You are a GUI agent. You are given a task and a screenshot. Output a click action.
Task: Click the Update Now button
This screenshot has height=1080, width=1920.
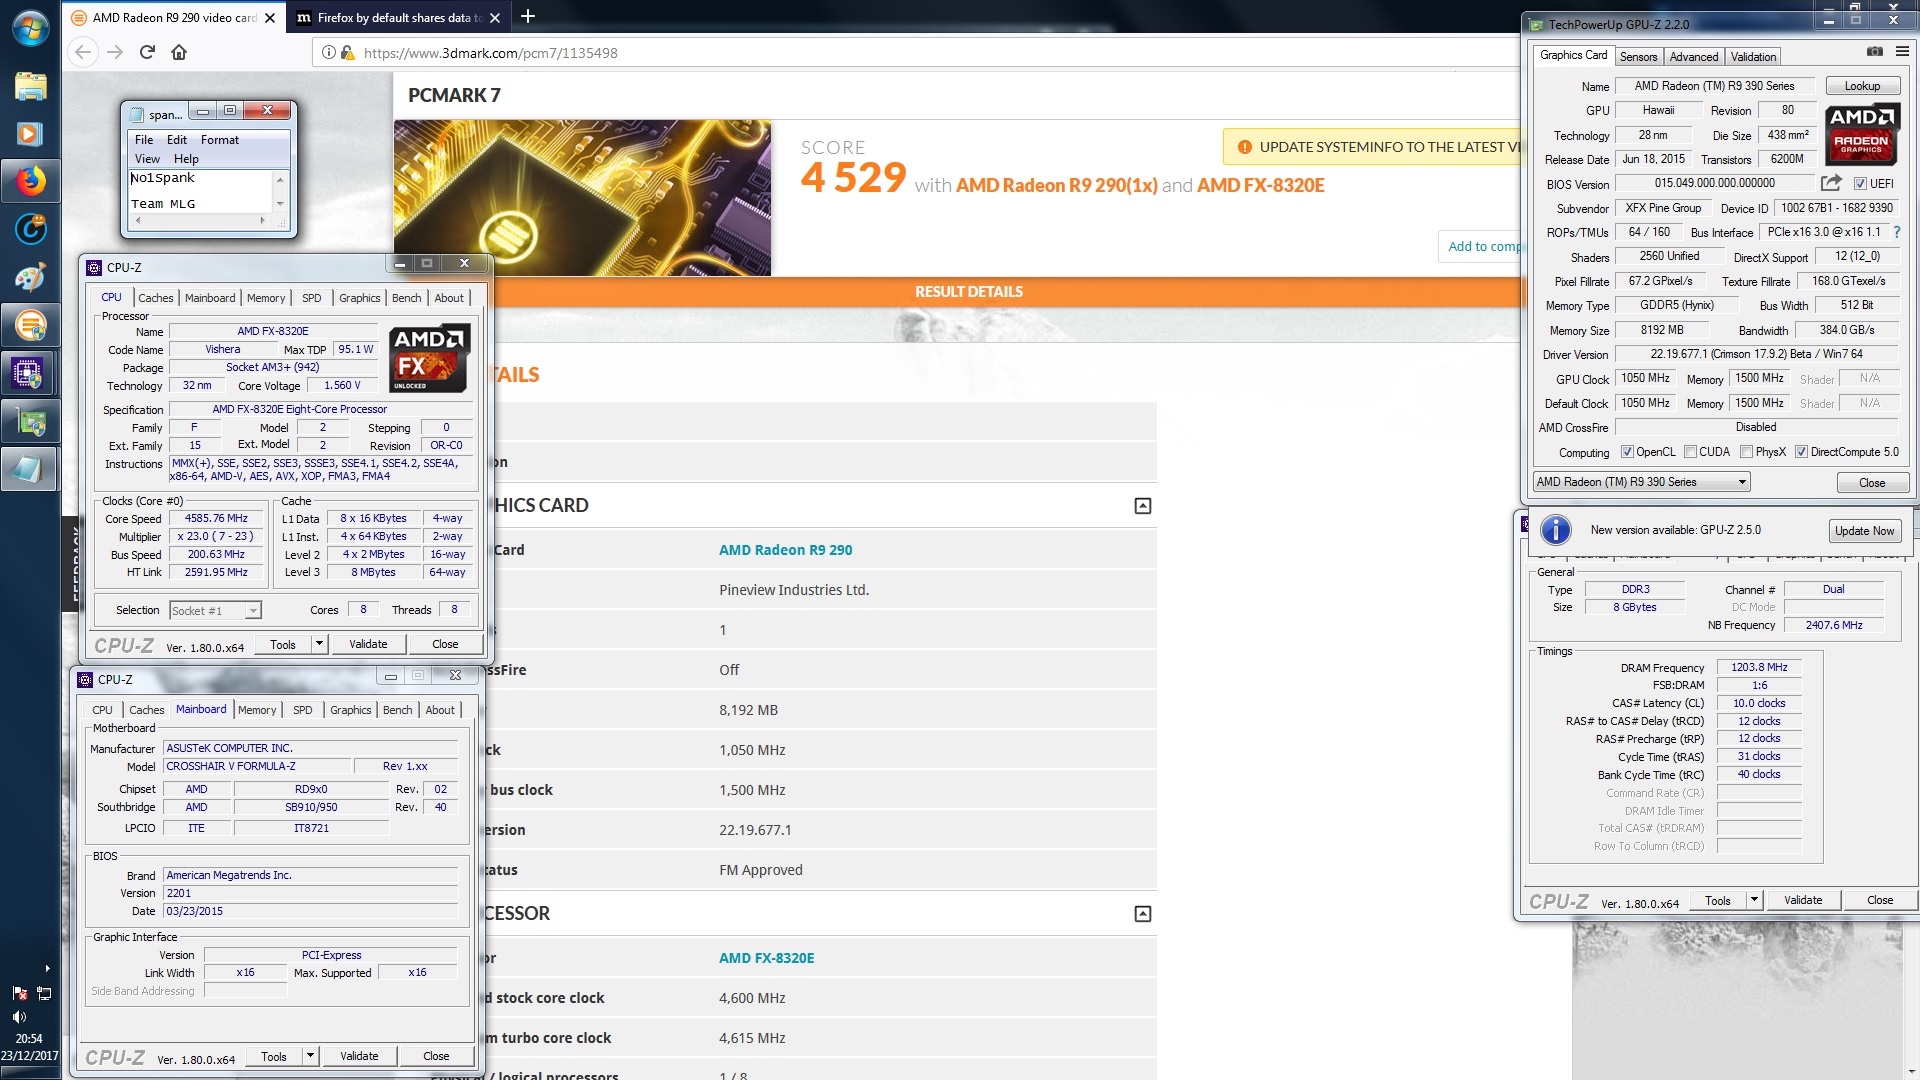coord(1864,531)
